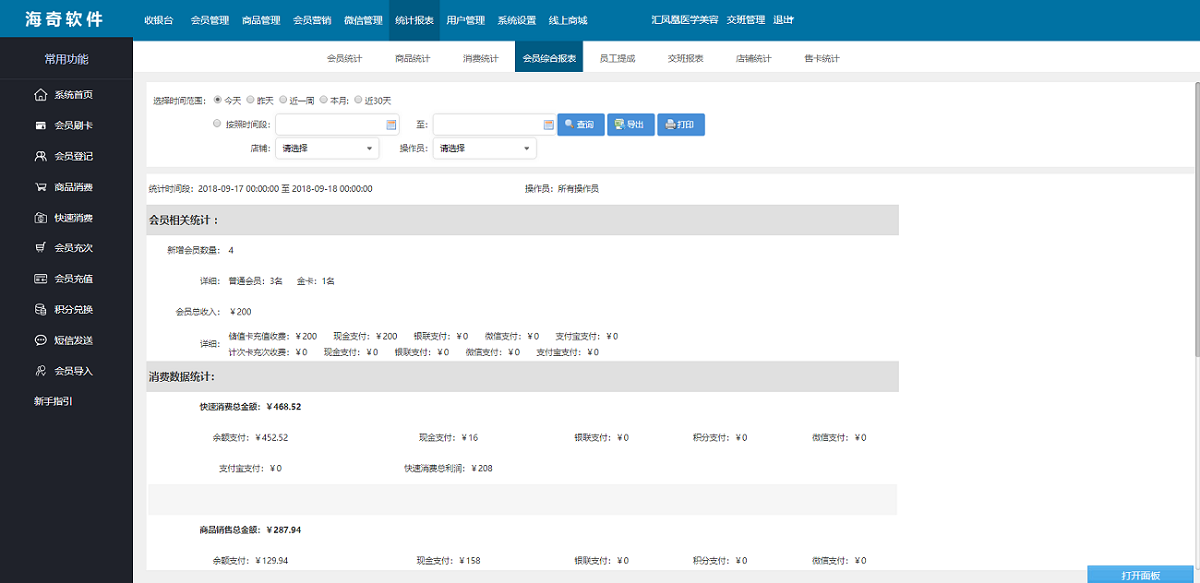This screenshot has width=1200, height=583.
Task: Click the 短信发送 chat bubble icon
Action: point(40,340)
